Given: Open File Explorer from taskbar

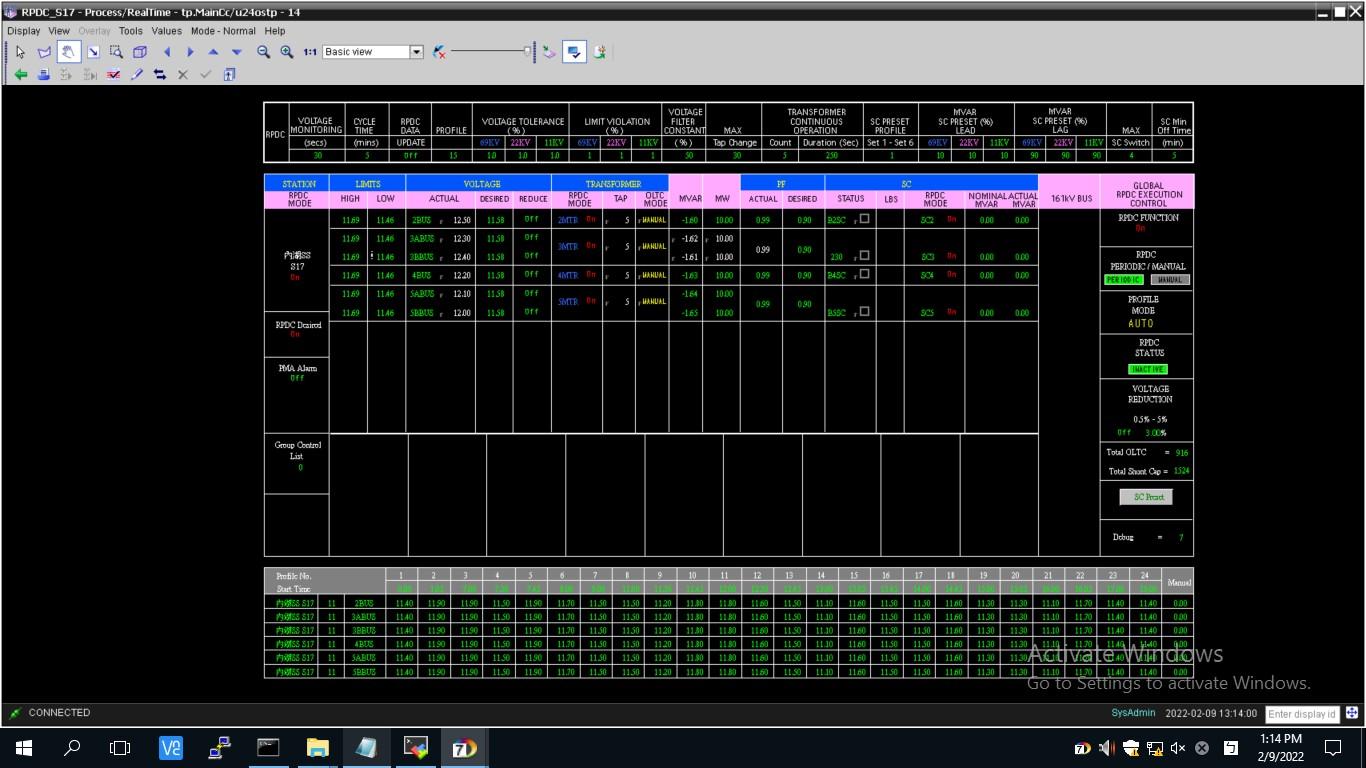Looking at the screenshot, I should click(x=317, y=748).
